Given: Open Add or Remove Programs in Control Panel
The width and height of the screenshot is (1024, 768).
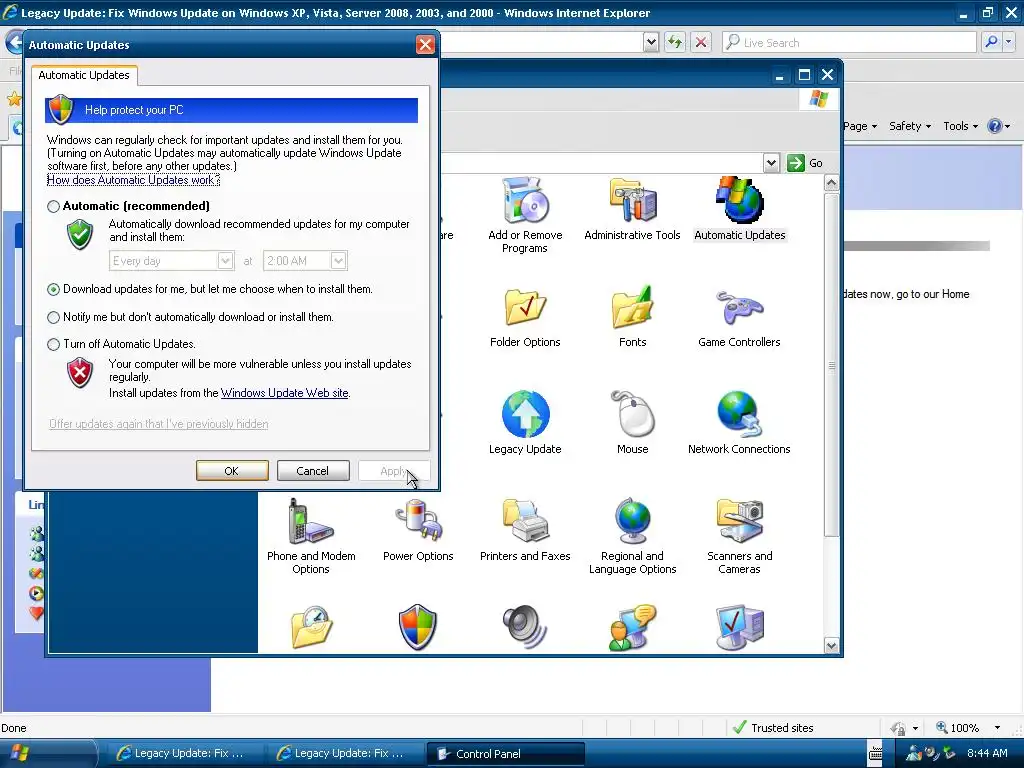Looking at the screenshot, I should [525, 215].
